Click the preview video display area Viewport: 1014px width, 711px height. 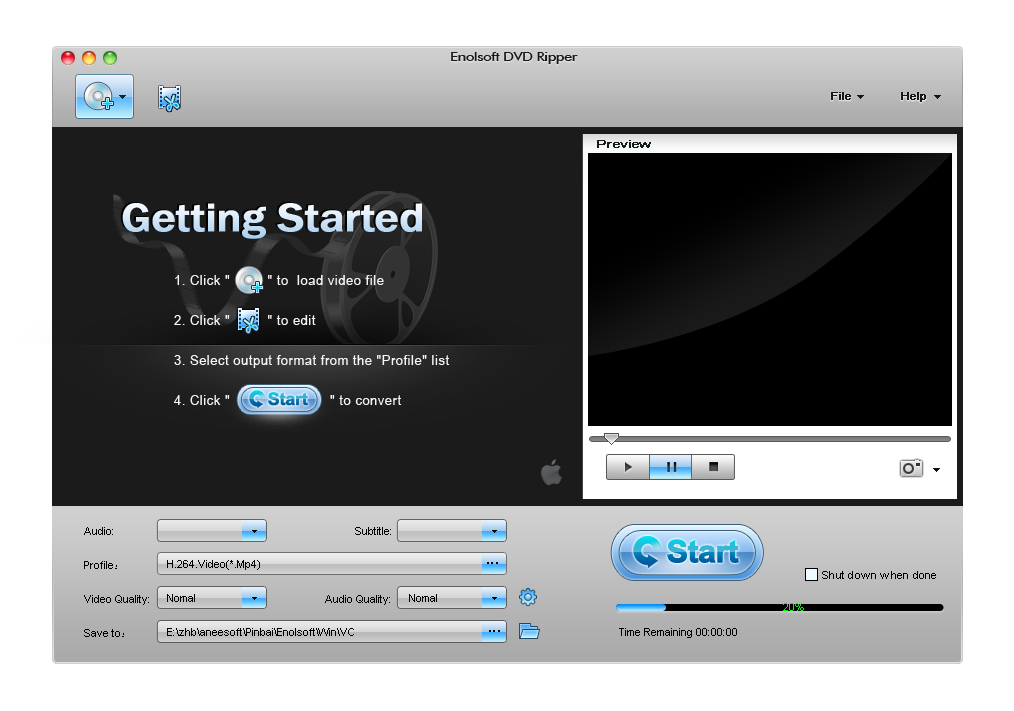click(x=770, y=289)
